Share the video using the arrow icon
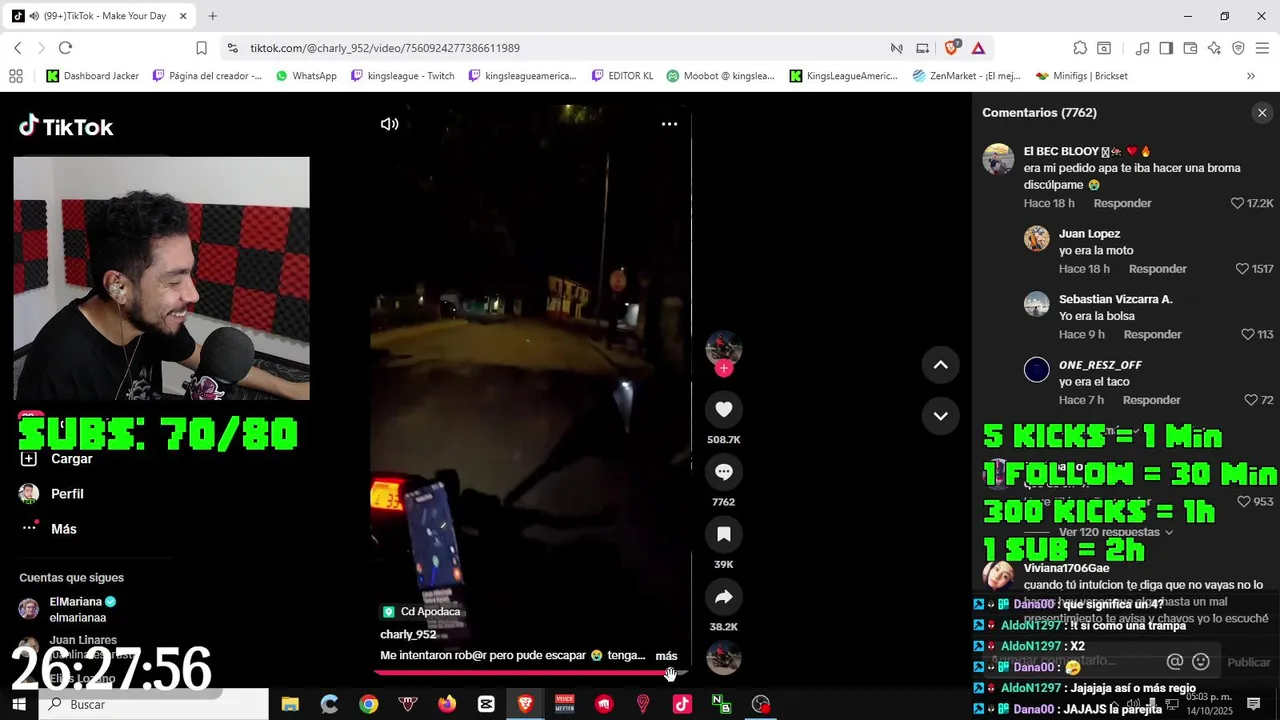This screenshot has width=1280, height=720. pos(724,597)
